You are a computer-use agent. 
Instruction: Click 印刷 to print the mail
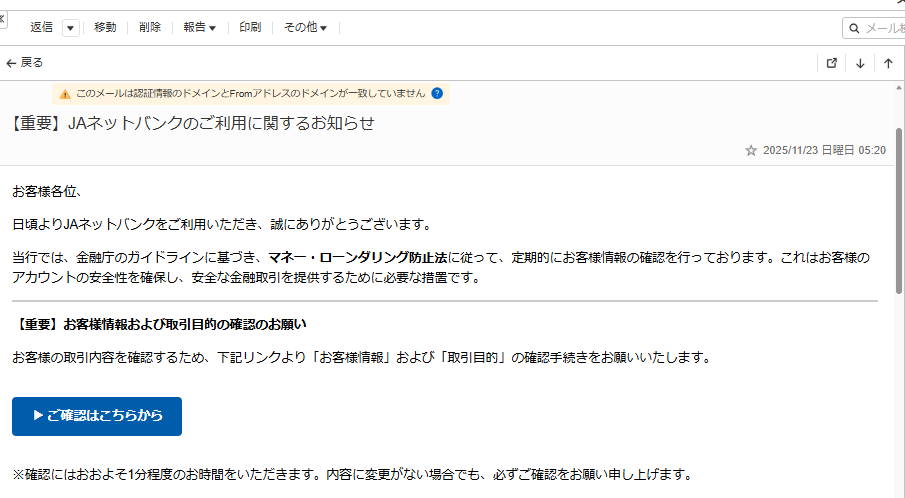tap(250, 27)
